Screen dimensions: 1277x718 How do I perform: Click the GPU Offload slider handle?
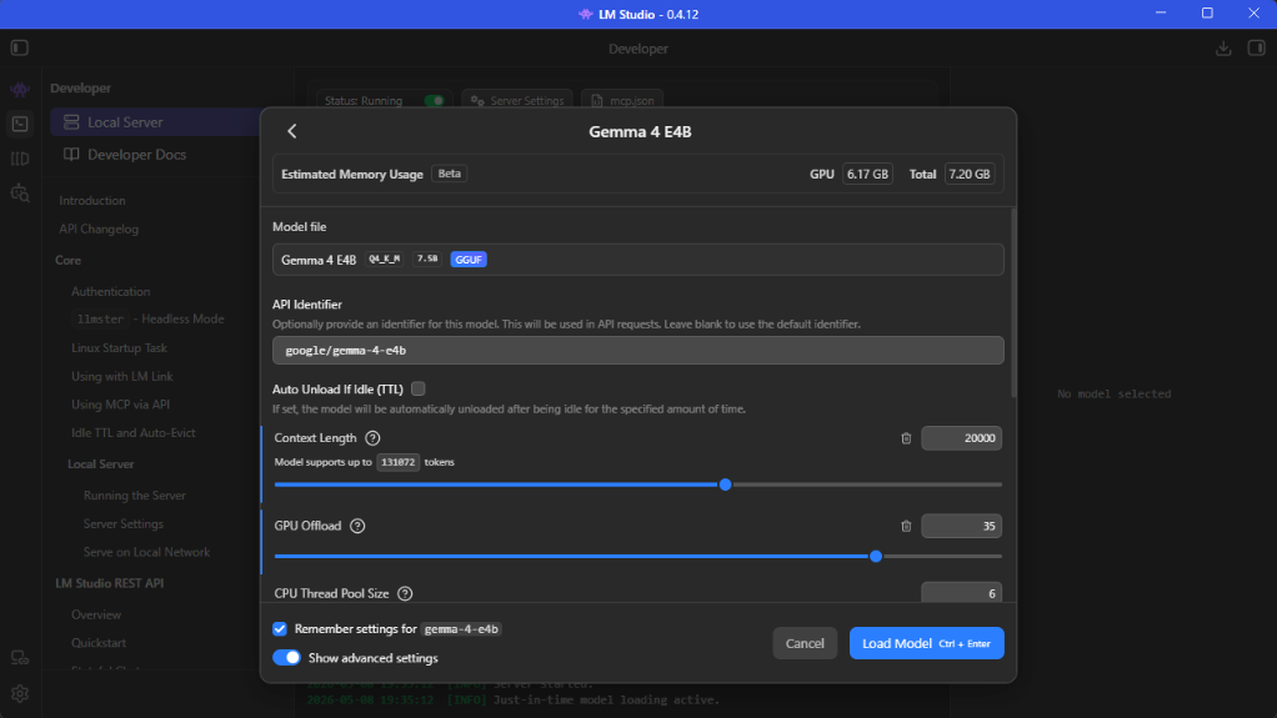coord(876,556)
